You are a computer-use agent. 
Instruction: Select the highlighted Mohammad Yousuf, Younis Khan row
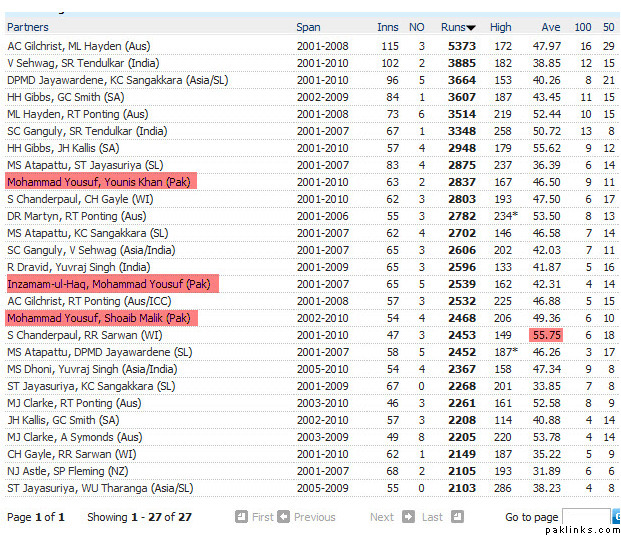pyautogui.click(x=101, y=182)
